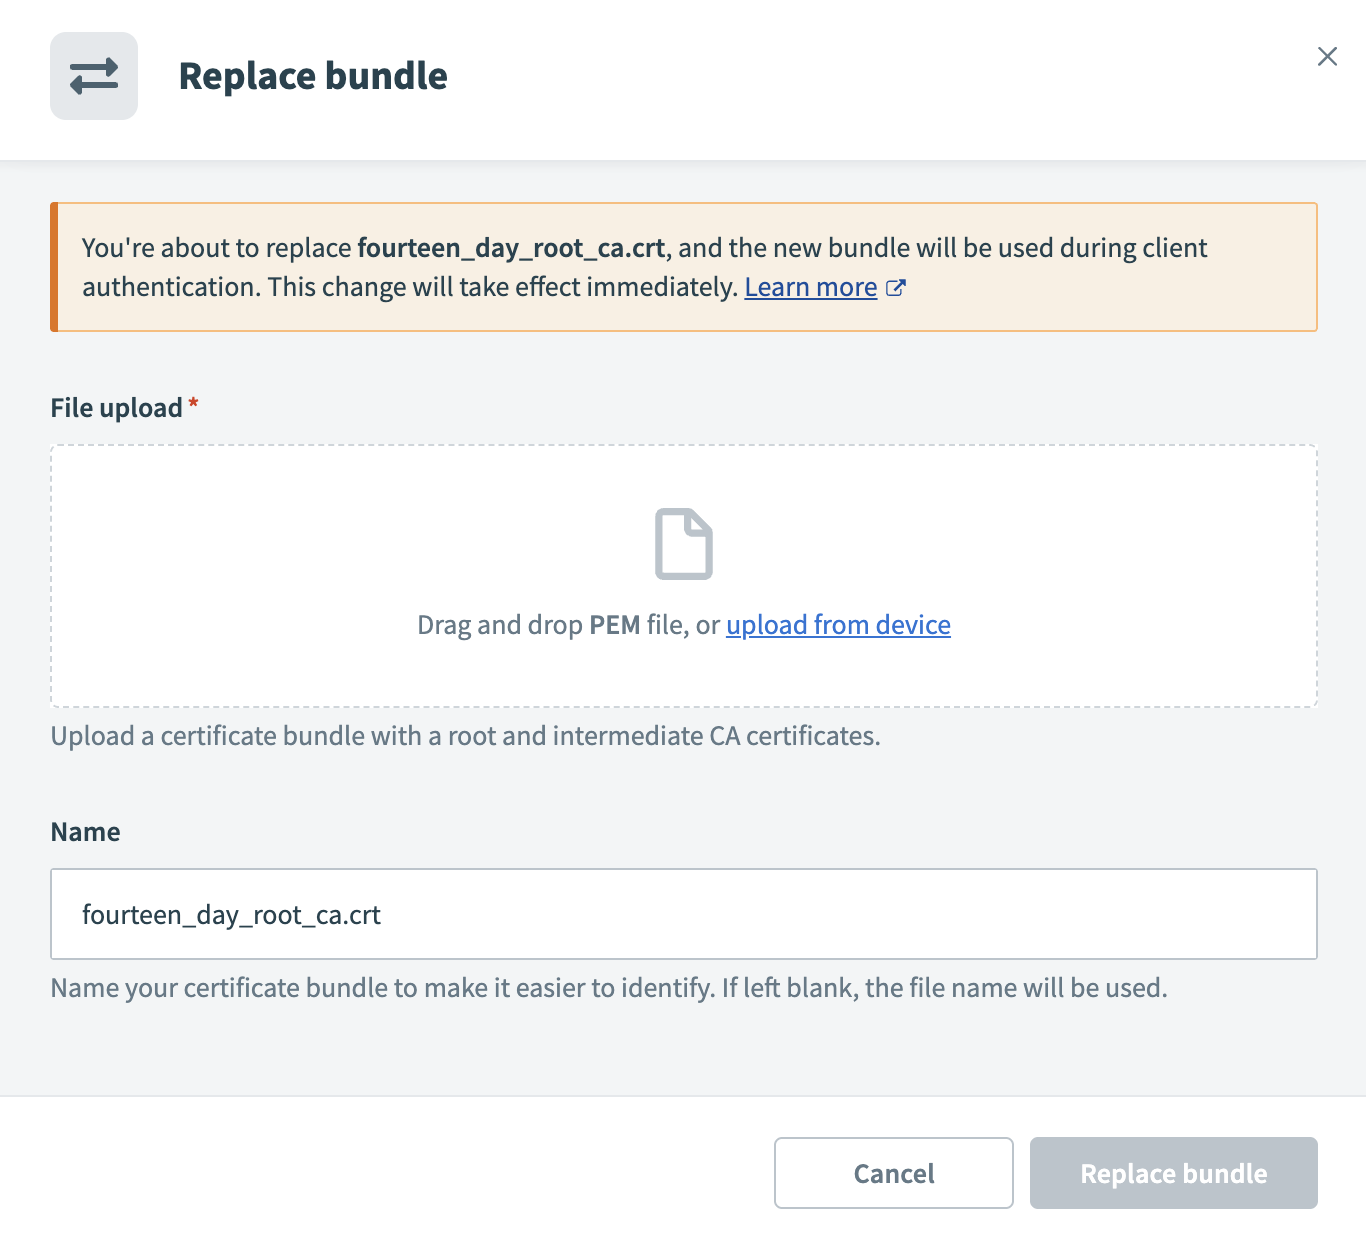Open the Learn more link
This screenshot has height=1246, width=1366.
pos(809,287)
